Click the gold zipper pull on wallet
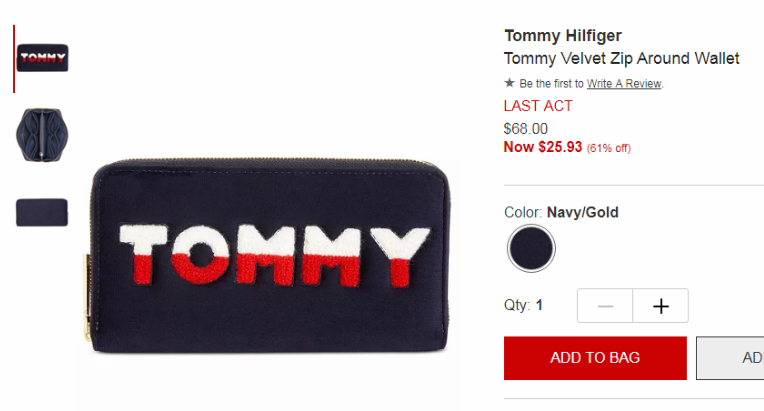This screenshot has height=411, width=764. coord(87,298)
